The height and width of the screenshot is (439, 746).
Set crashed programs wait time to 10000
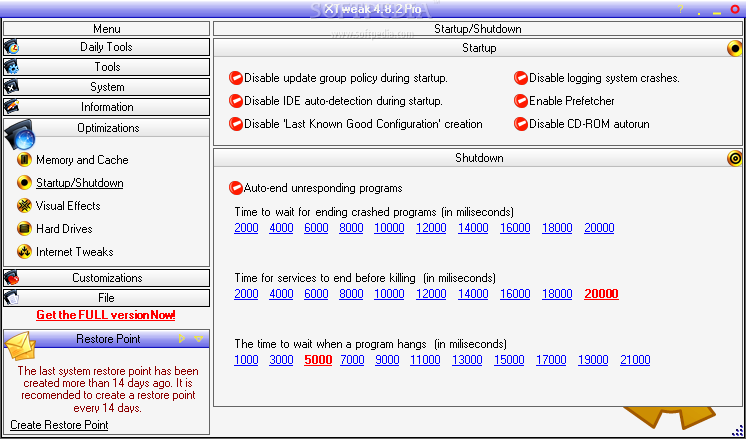389,228
